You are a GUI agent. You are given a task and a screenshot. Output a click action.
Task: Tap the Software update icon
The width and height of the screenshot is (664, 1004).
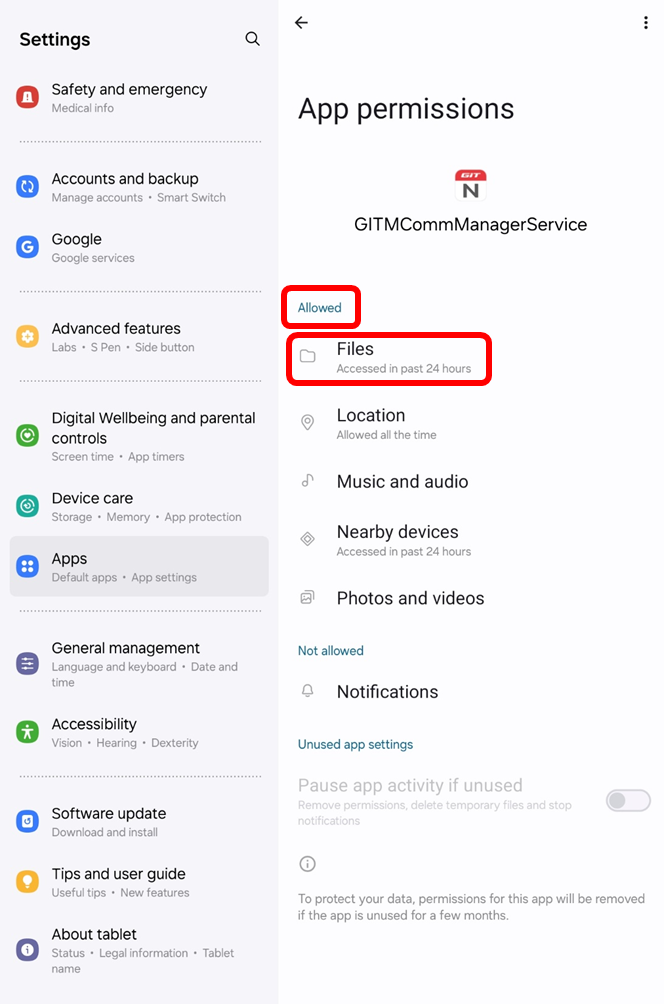coord(28,821)
